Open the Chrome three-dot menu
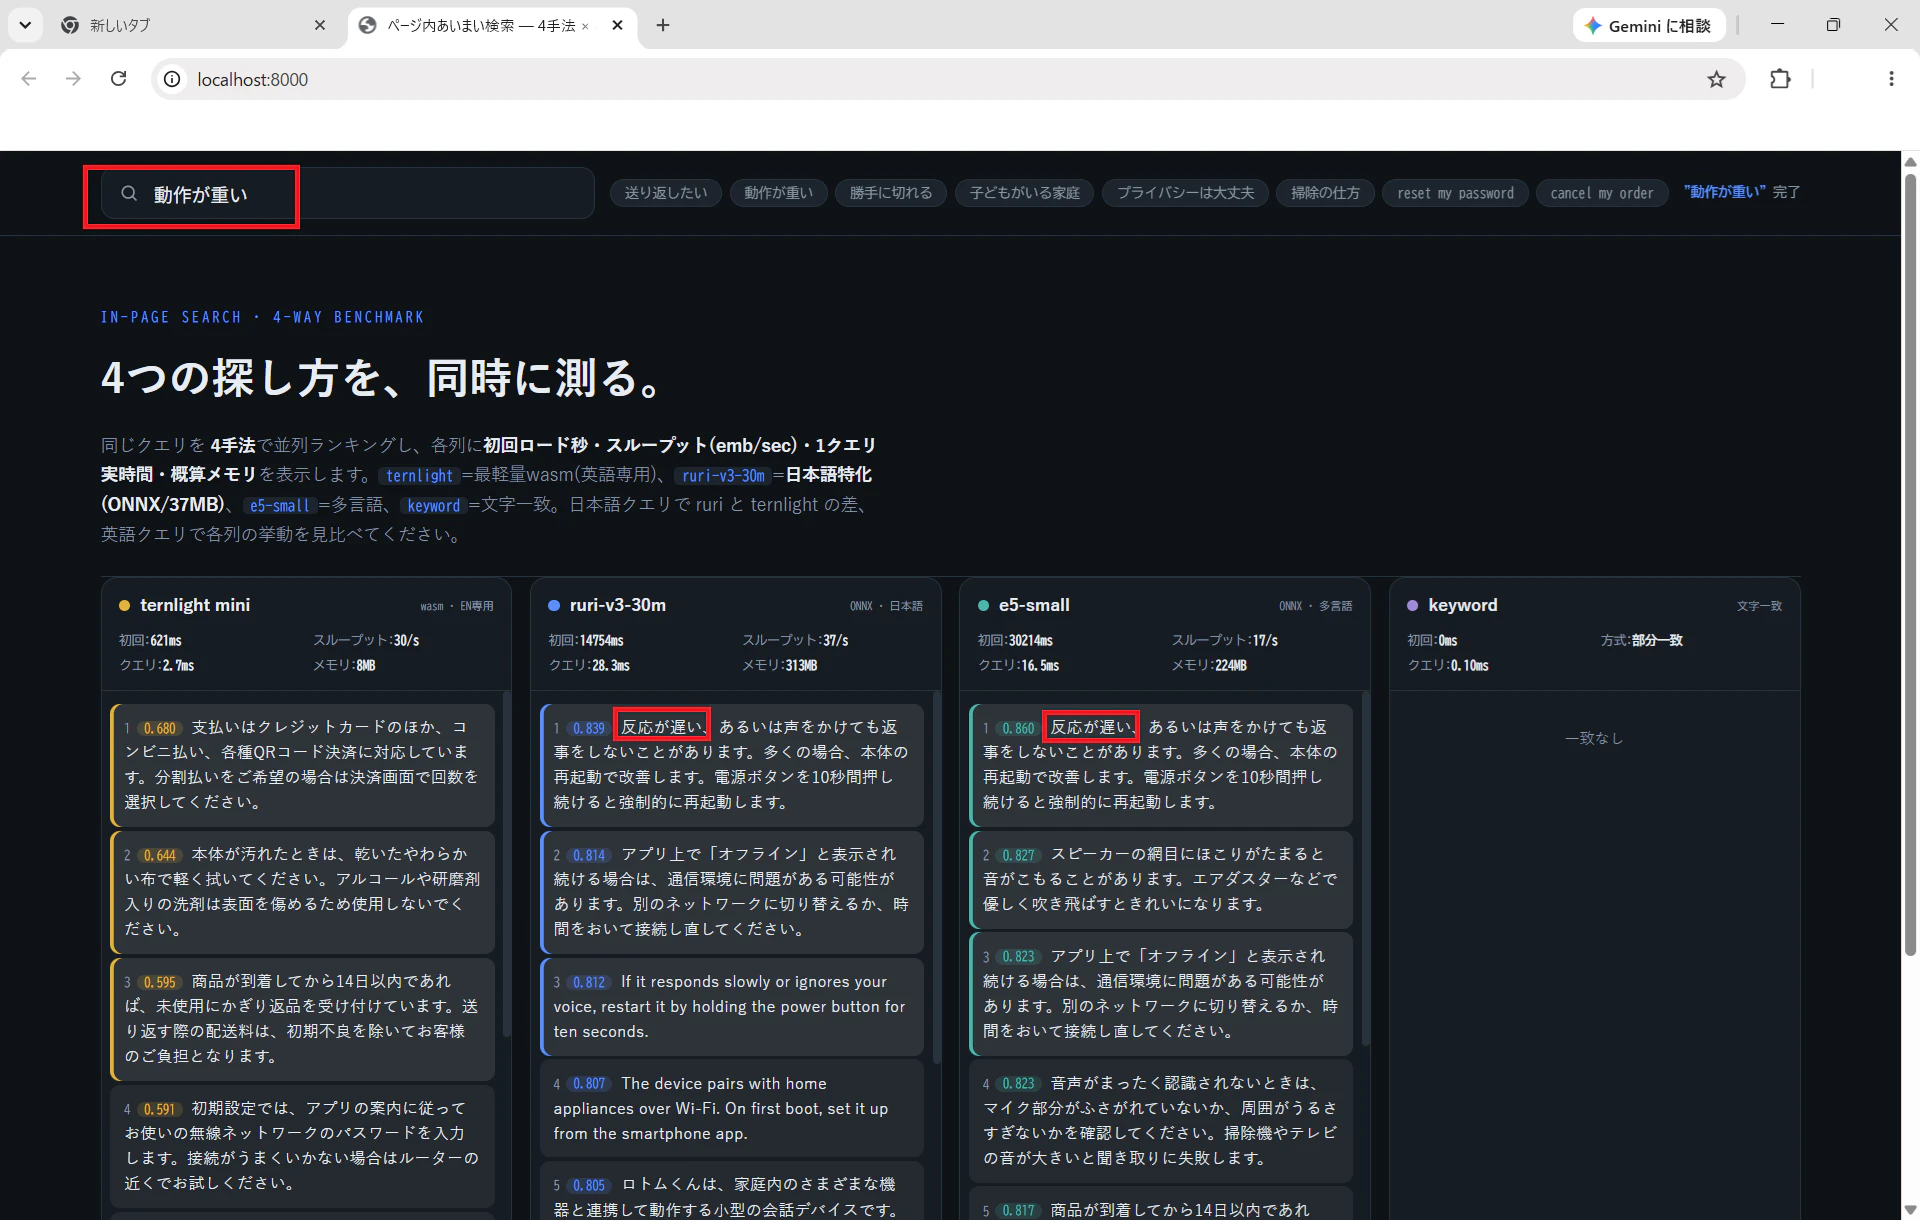The height and width of the screenshot is (1220, 1920). click(1891, 79)
